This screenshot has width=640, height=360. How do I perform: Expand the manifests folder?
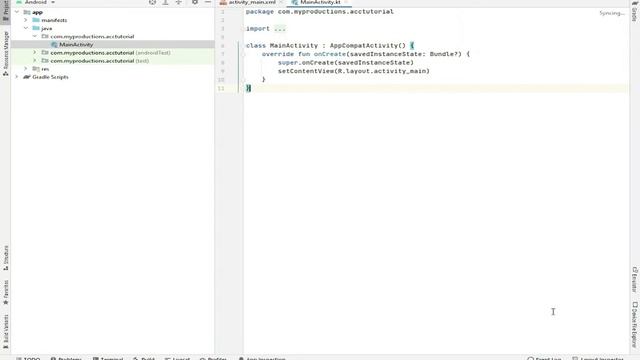coord(26,20)
